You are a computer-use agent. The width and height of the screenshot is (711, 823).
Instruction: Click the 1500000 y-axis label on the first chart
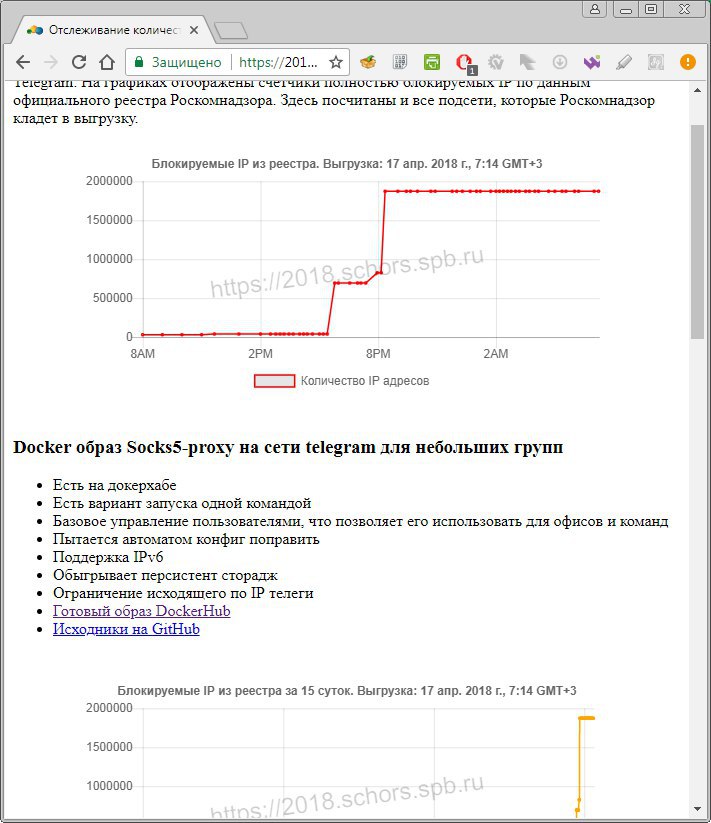click(x=110, y=220)
